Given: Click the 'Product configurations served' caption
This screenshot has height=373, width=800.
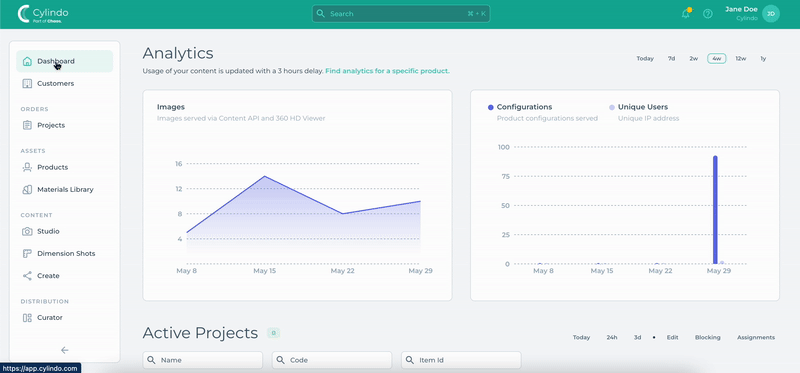Looking at the screenshot, I should click(x=547, y=118).
